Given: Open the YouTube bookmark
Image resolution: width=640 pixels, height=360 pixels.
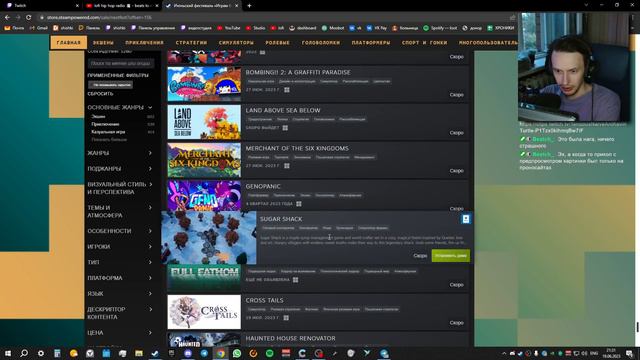Looking at the screenshot, I should click(x=229, y=28).
